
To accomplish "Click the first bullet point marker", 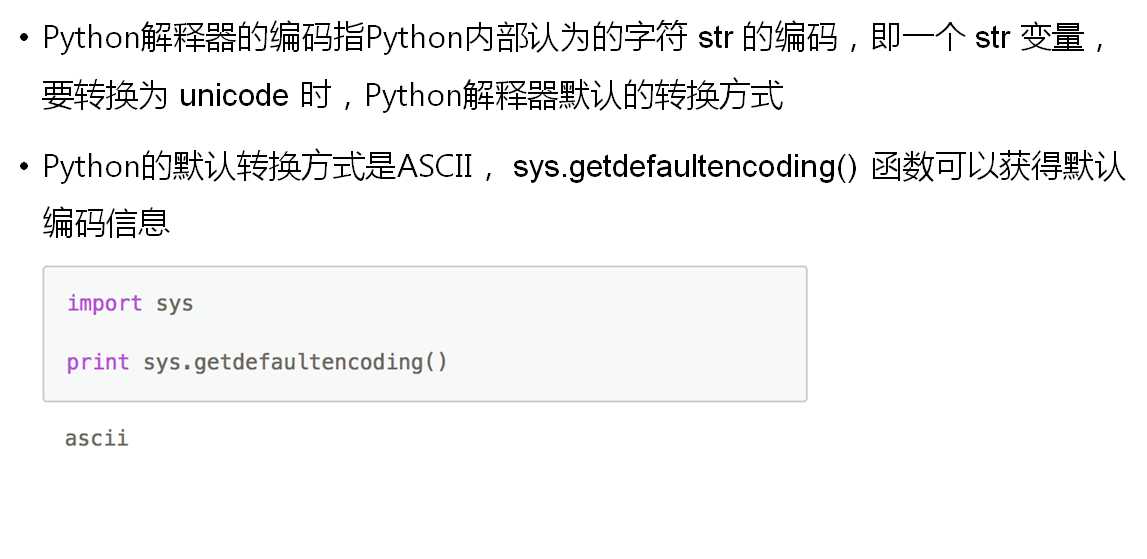I will (x=25, y=37).
